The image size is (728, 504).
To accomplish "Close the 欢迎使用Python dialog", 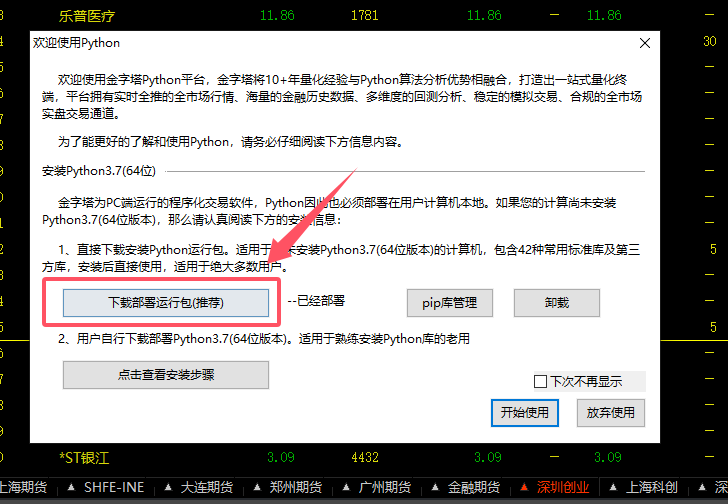I will pyautogui.click(x=644, y=43).
